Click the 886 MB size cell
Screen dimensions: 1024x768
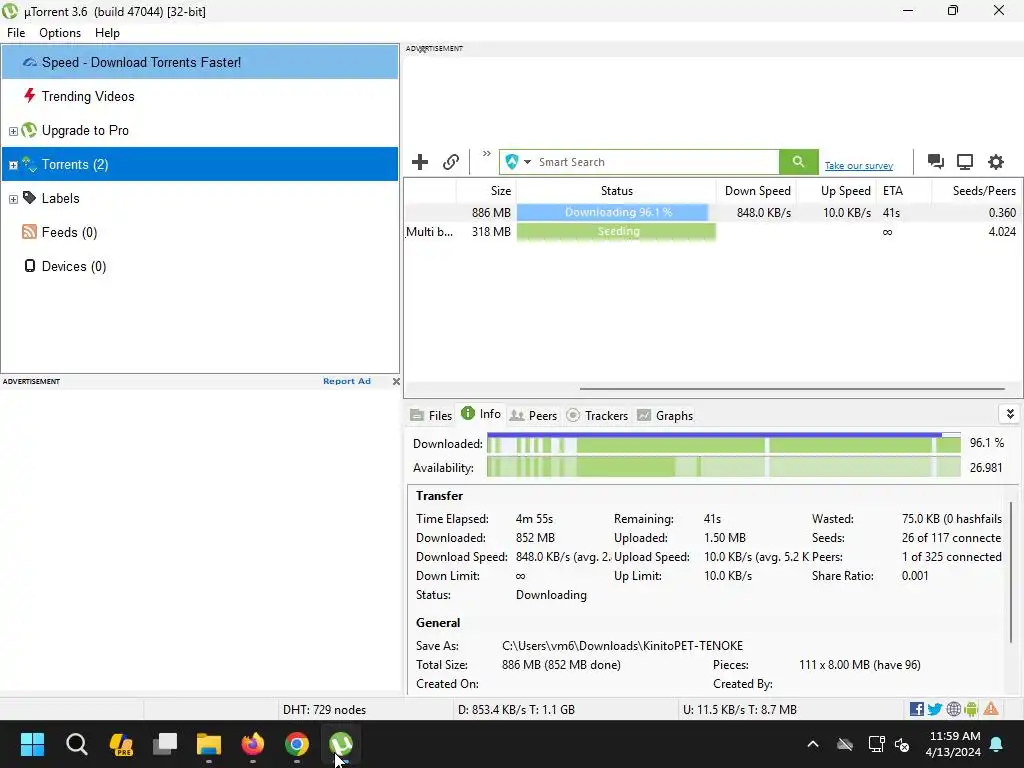[x=491, y=213]
